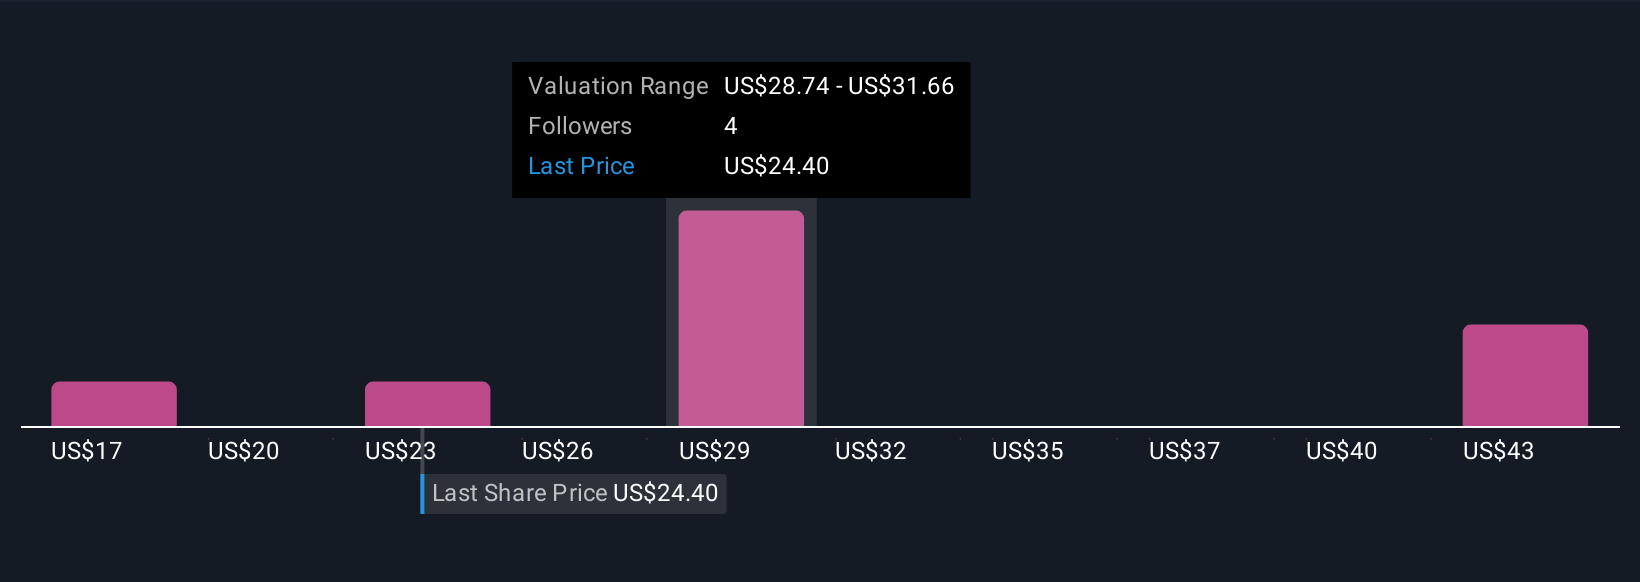Click the US$26 axis label
Screen dimensions: 1640x582
557,451
